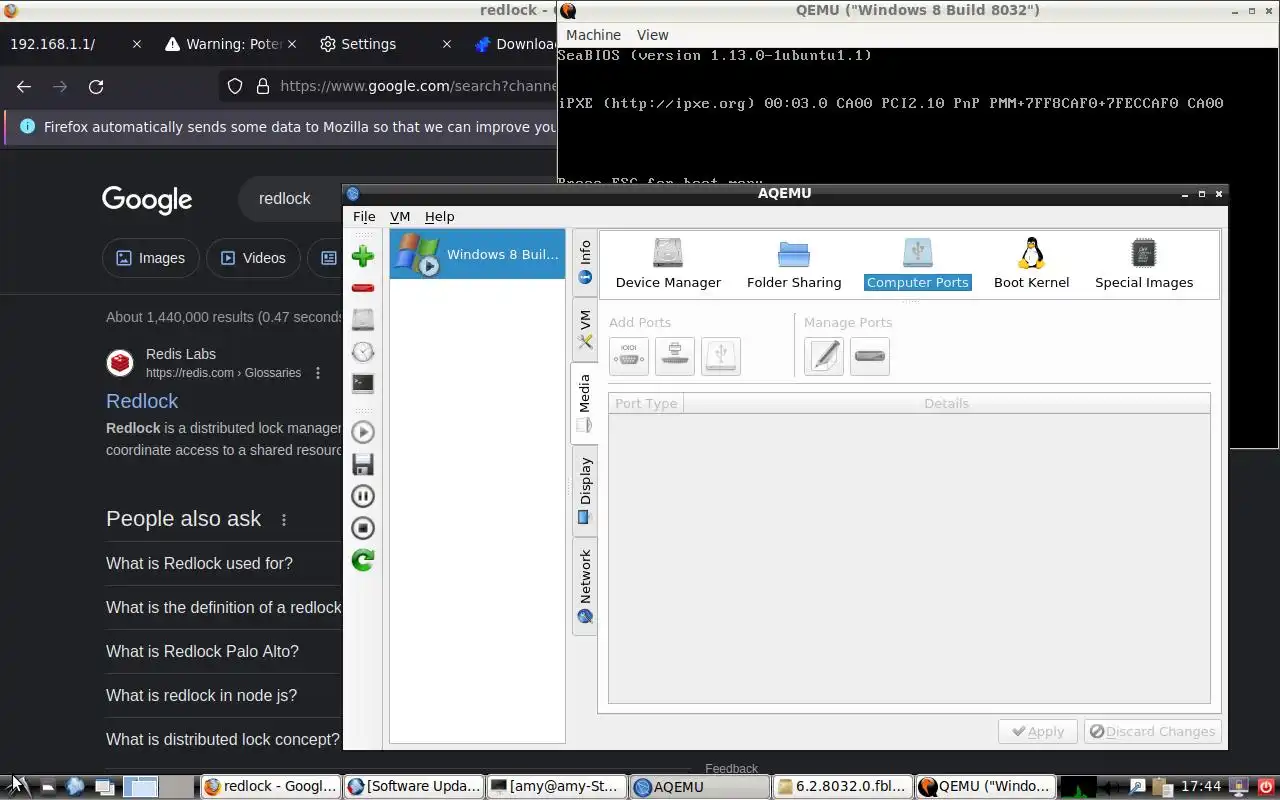Open People also ask options menu
The image size is (1280, 800).
tap(284, 520)
